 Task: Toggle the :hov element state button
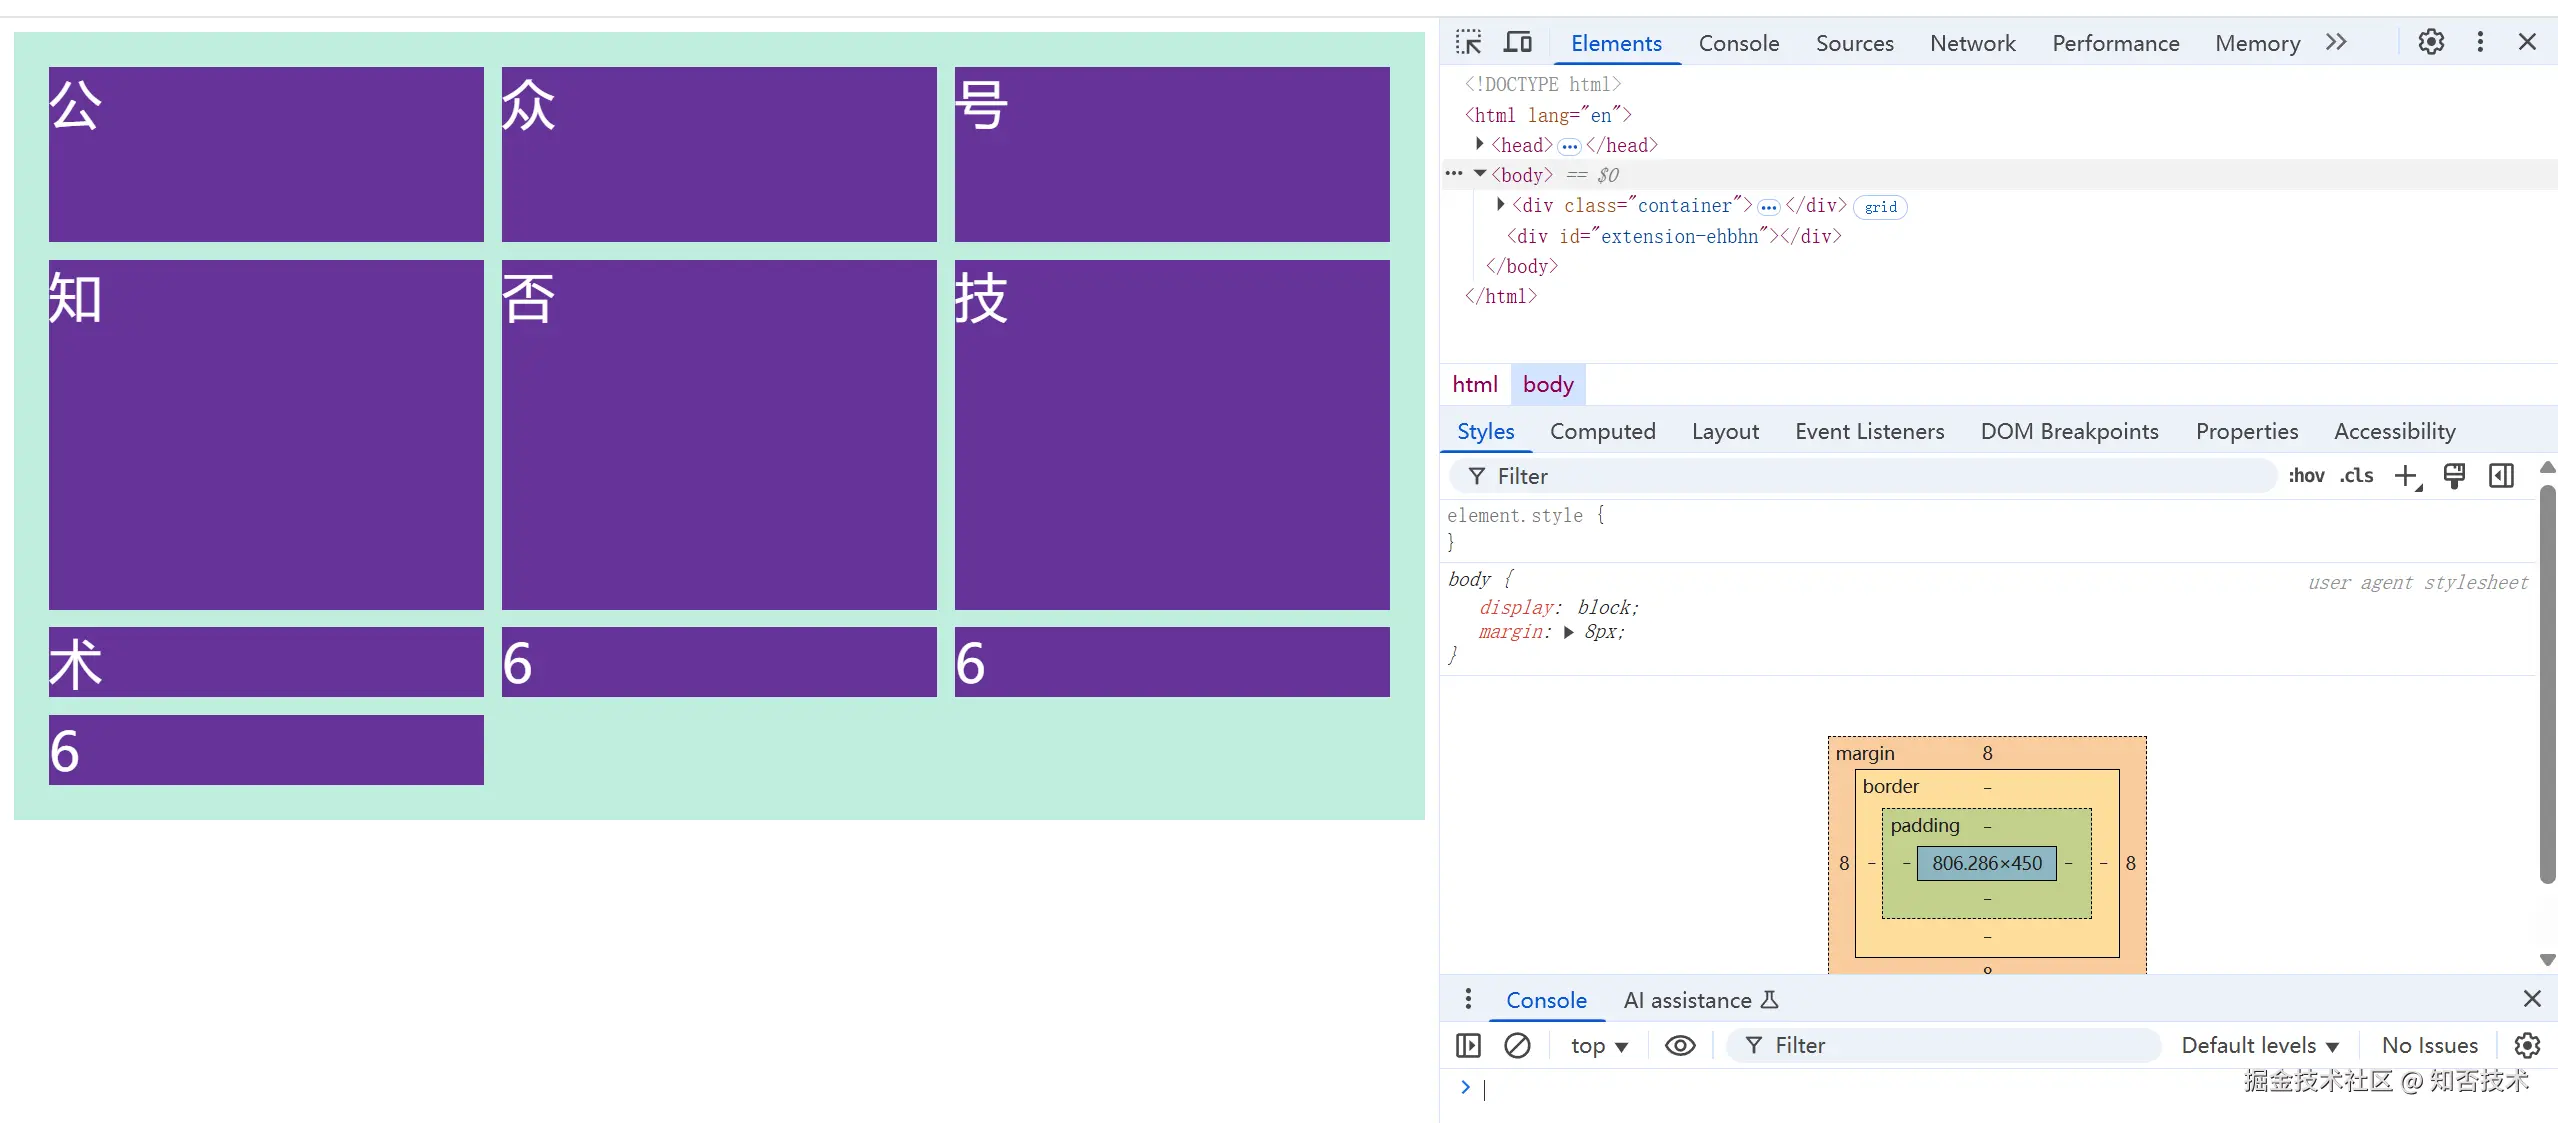click(2306, 476)
